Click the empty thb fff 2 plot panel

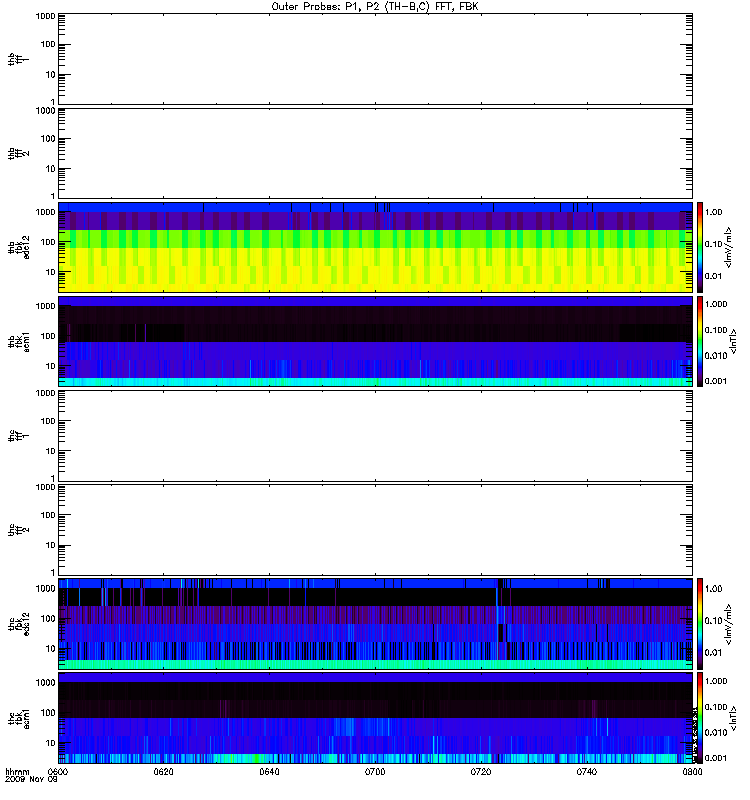coord(376,154)
